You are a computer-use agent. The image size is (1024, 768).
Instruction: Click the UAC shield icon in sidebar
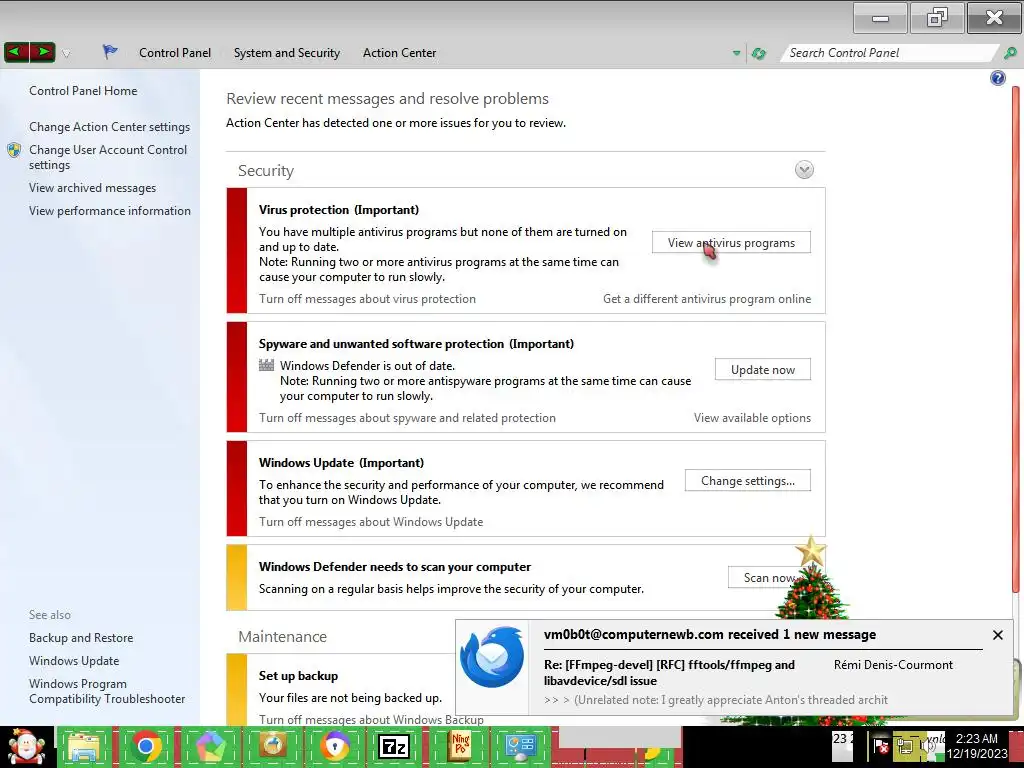pos(14,150)
